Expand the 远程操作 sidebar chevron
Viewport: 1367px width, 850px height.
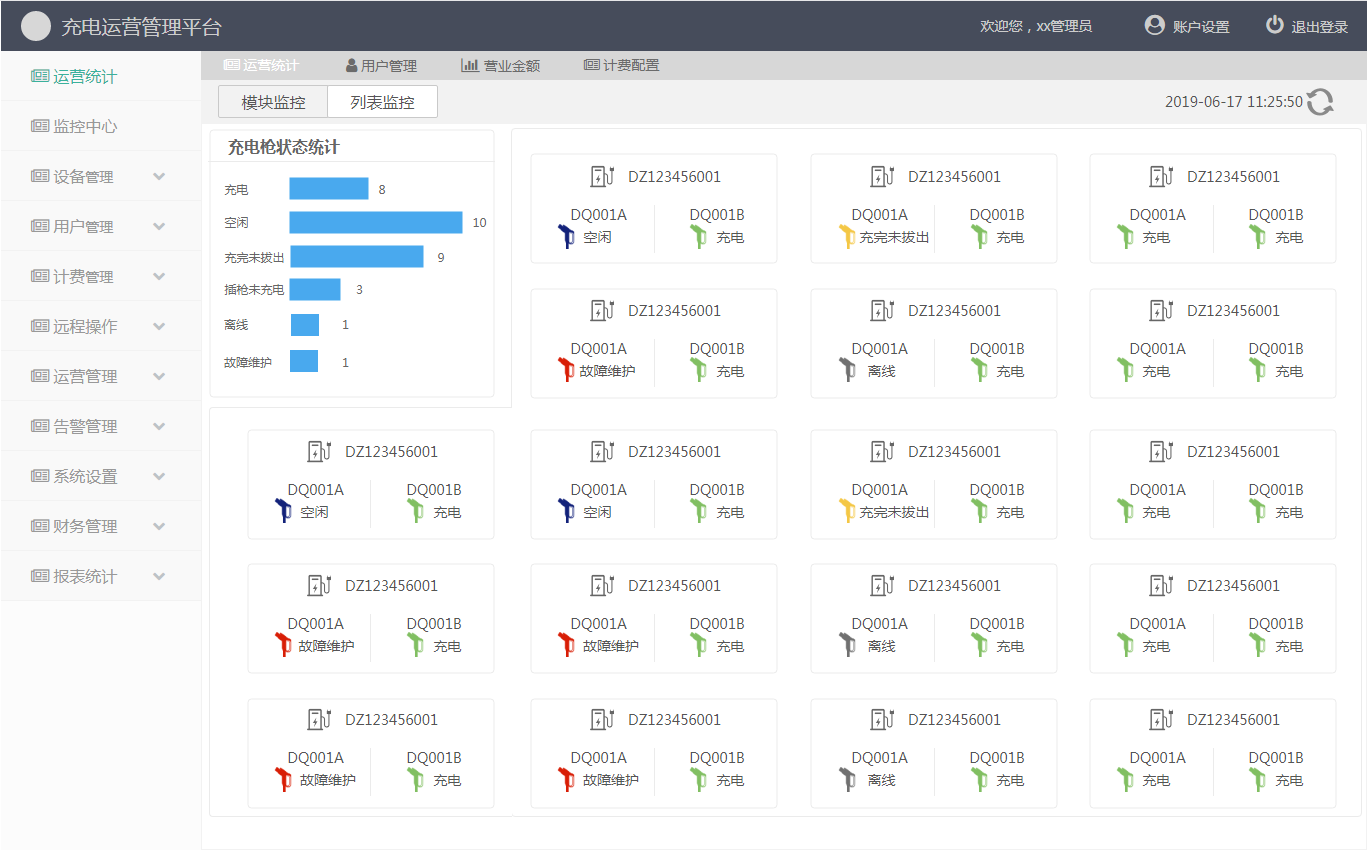tap(159, 326)
